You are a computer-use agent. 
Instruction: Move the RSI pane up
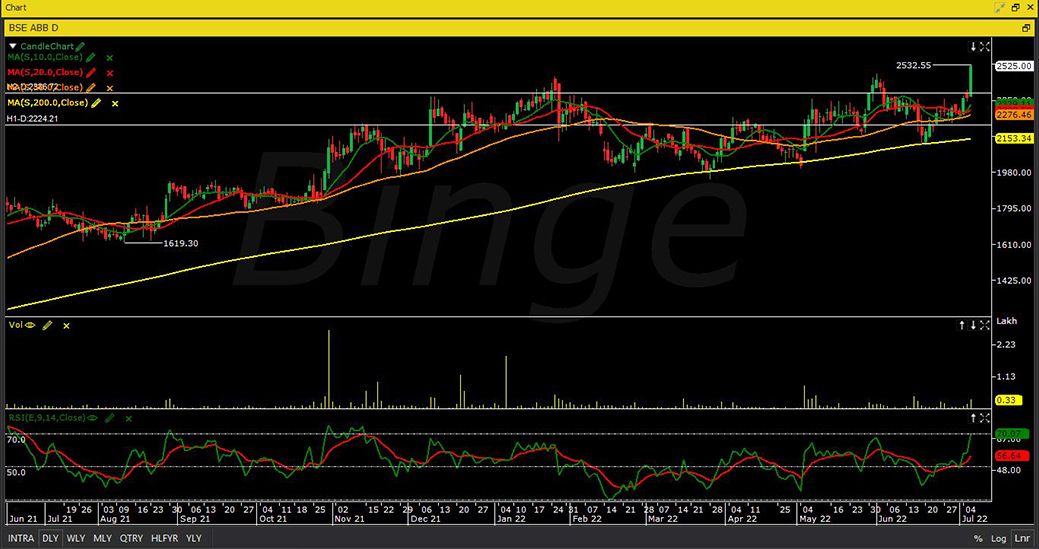click(x=973, y=418)
